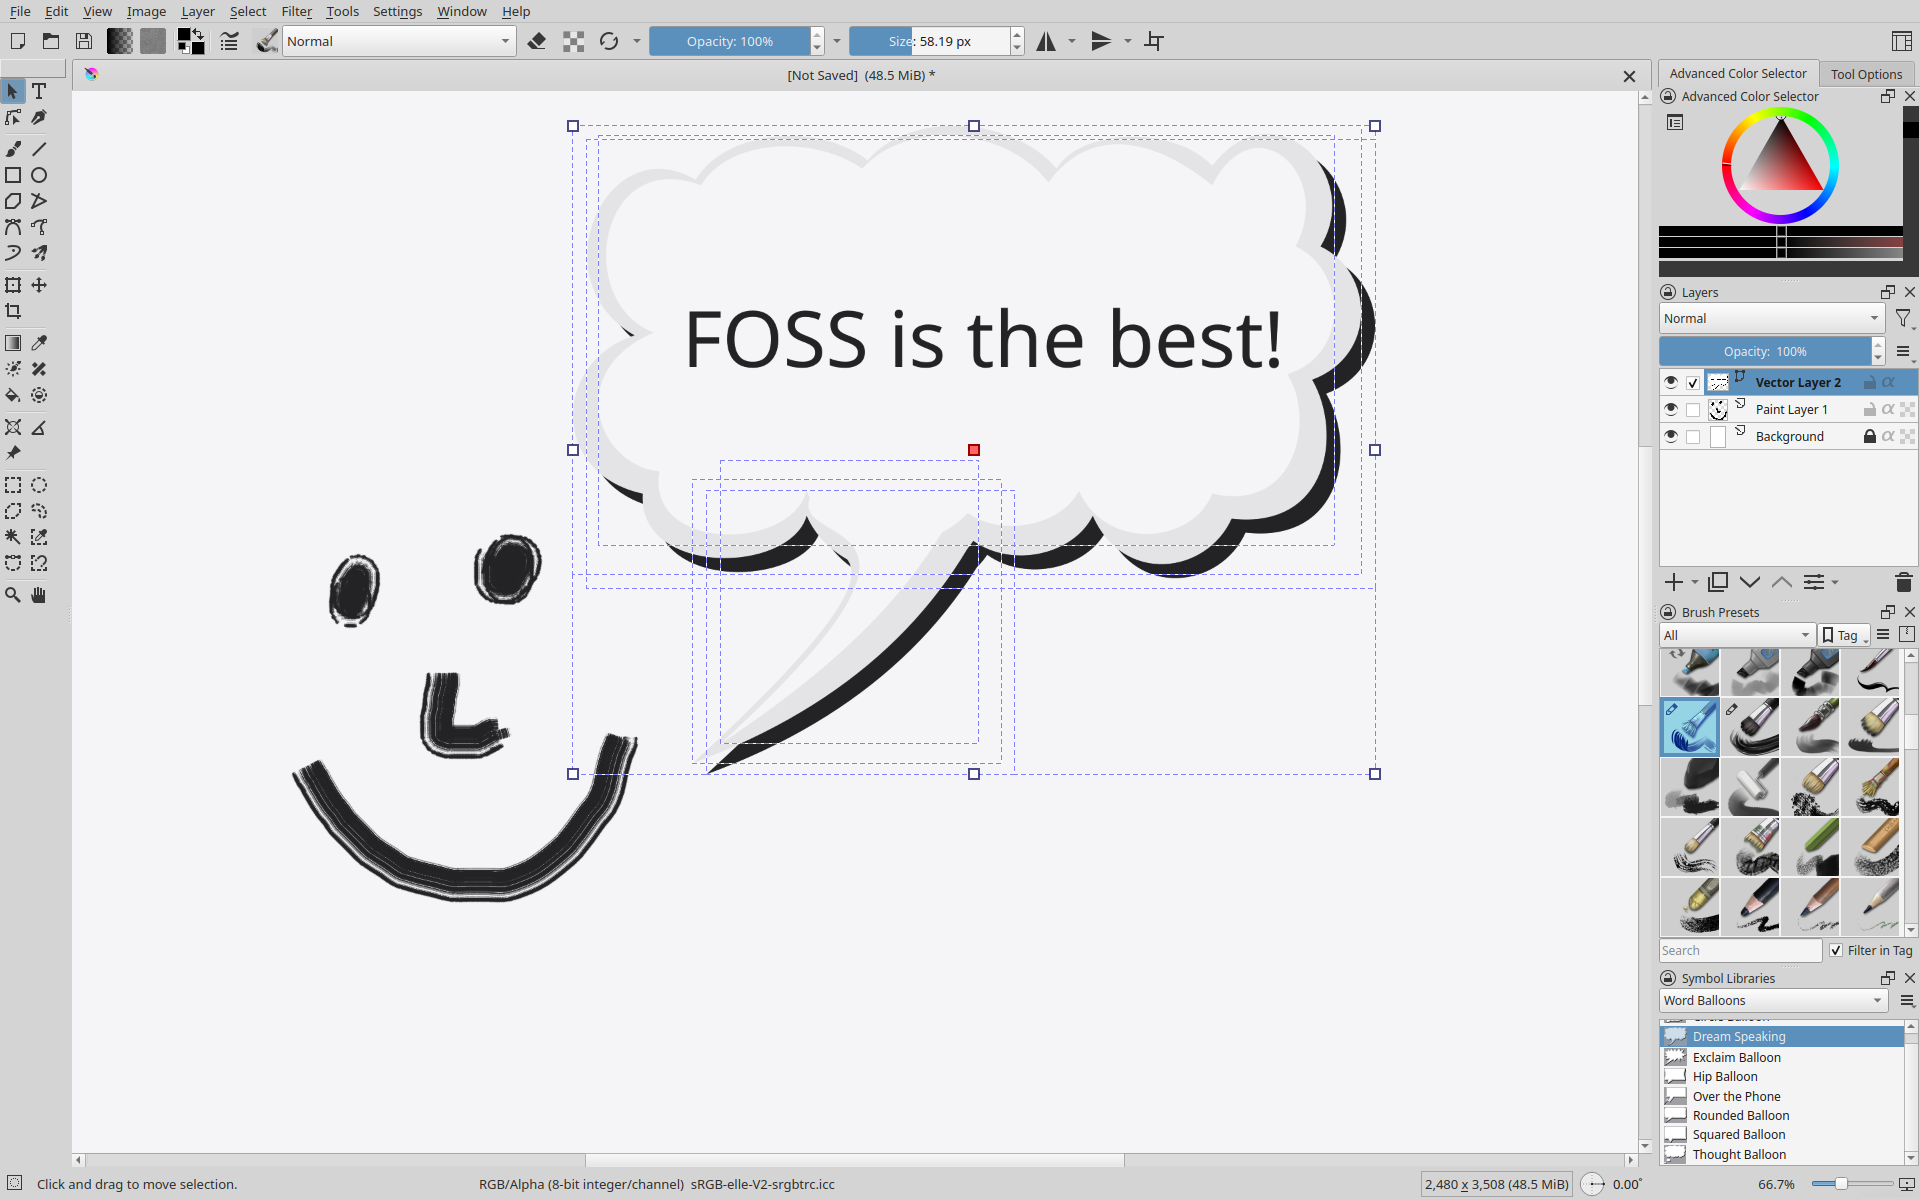This screenshot has width=1920, height=1200.
Task: Select the Zoom magnifier tool
Action: 13,595
